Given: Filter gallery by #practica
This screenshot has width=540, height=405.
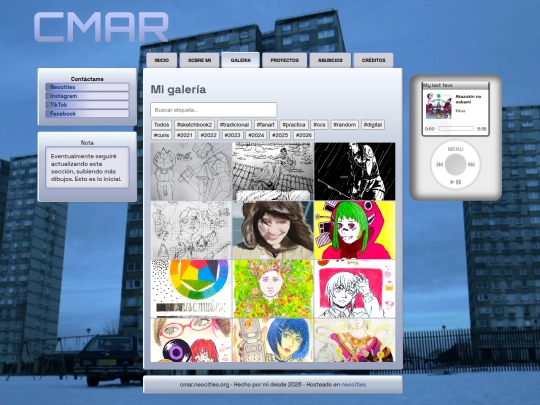Looking at the screenshot, I should point(294,125).
